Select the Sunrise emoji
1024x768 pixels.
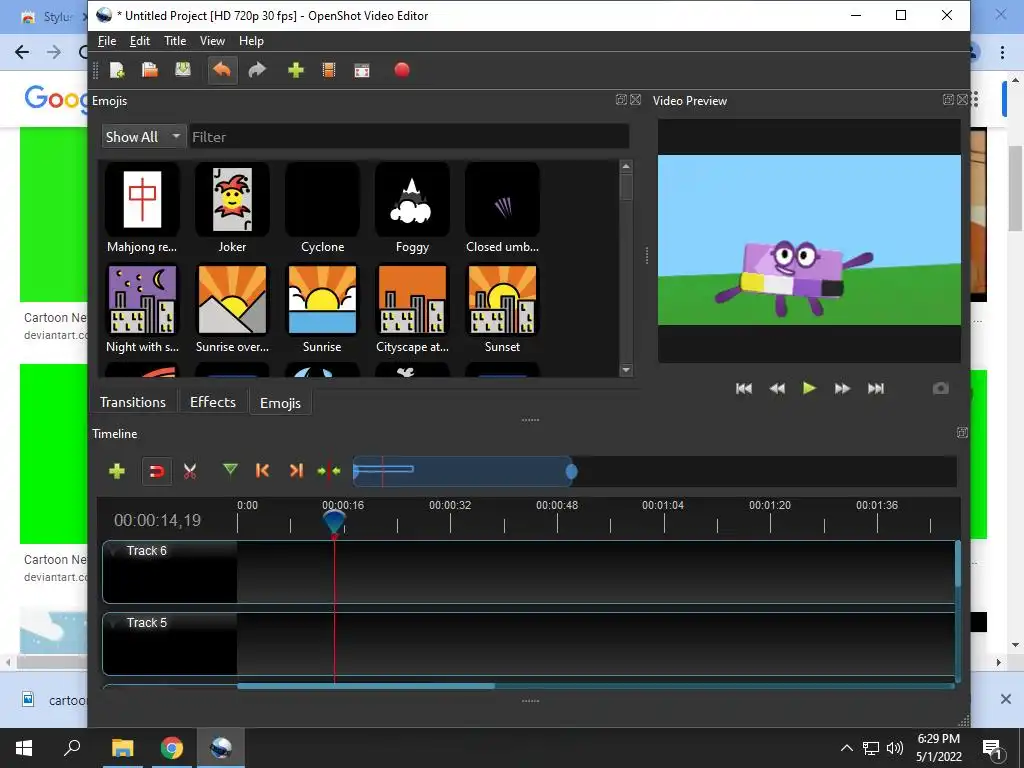pyautogui.click(x=323, y=309)
